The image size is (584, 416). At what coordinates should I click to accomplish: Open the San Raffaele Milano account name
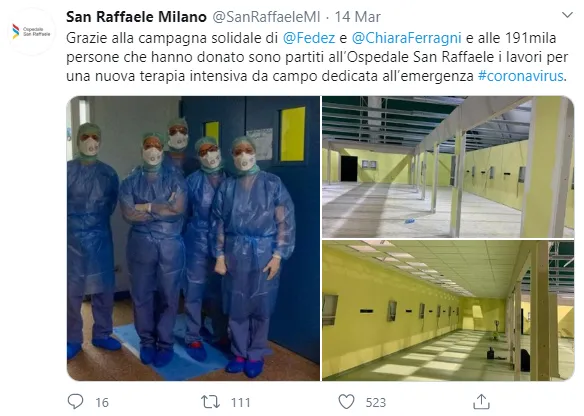click(x=136, y=17)
